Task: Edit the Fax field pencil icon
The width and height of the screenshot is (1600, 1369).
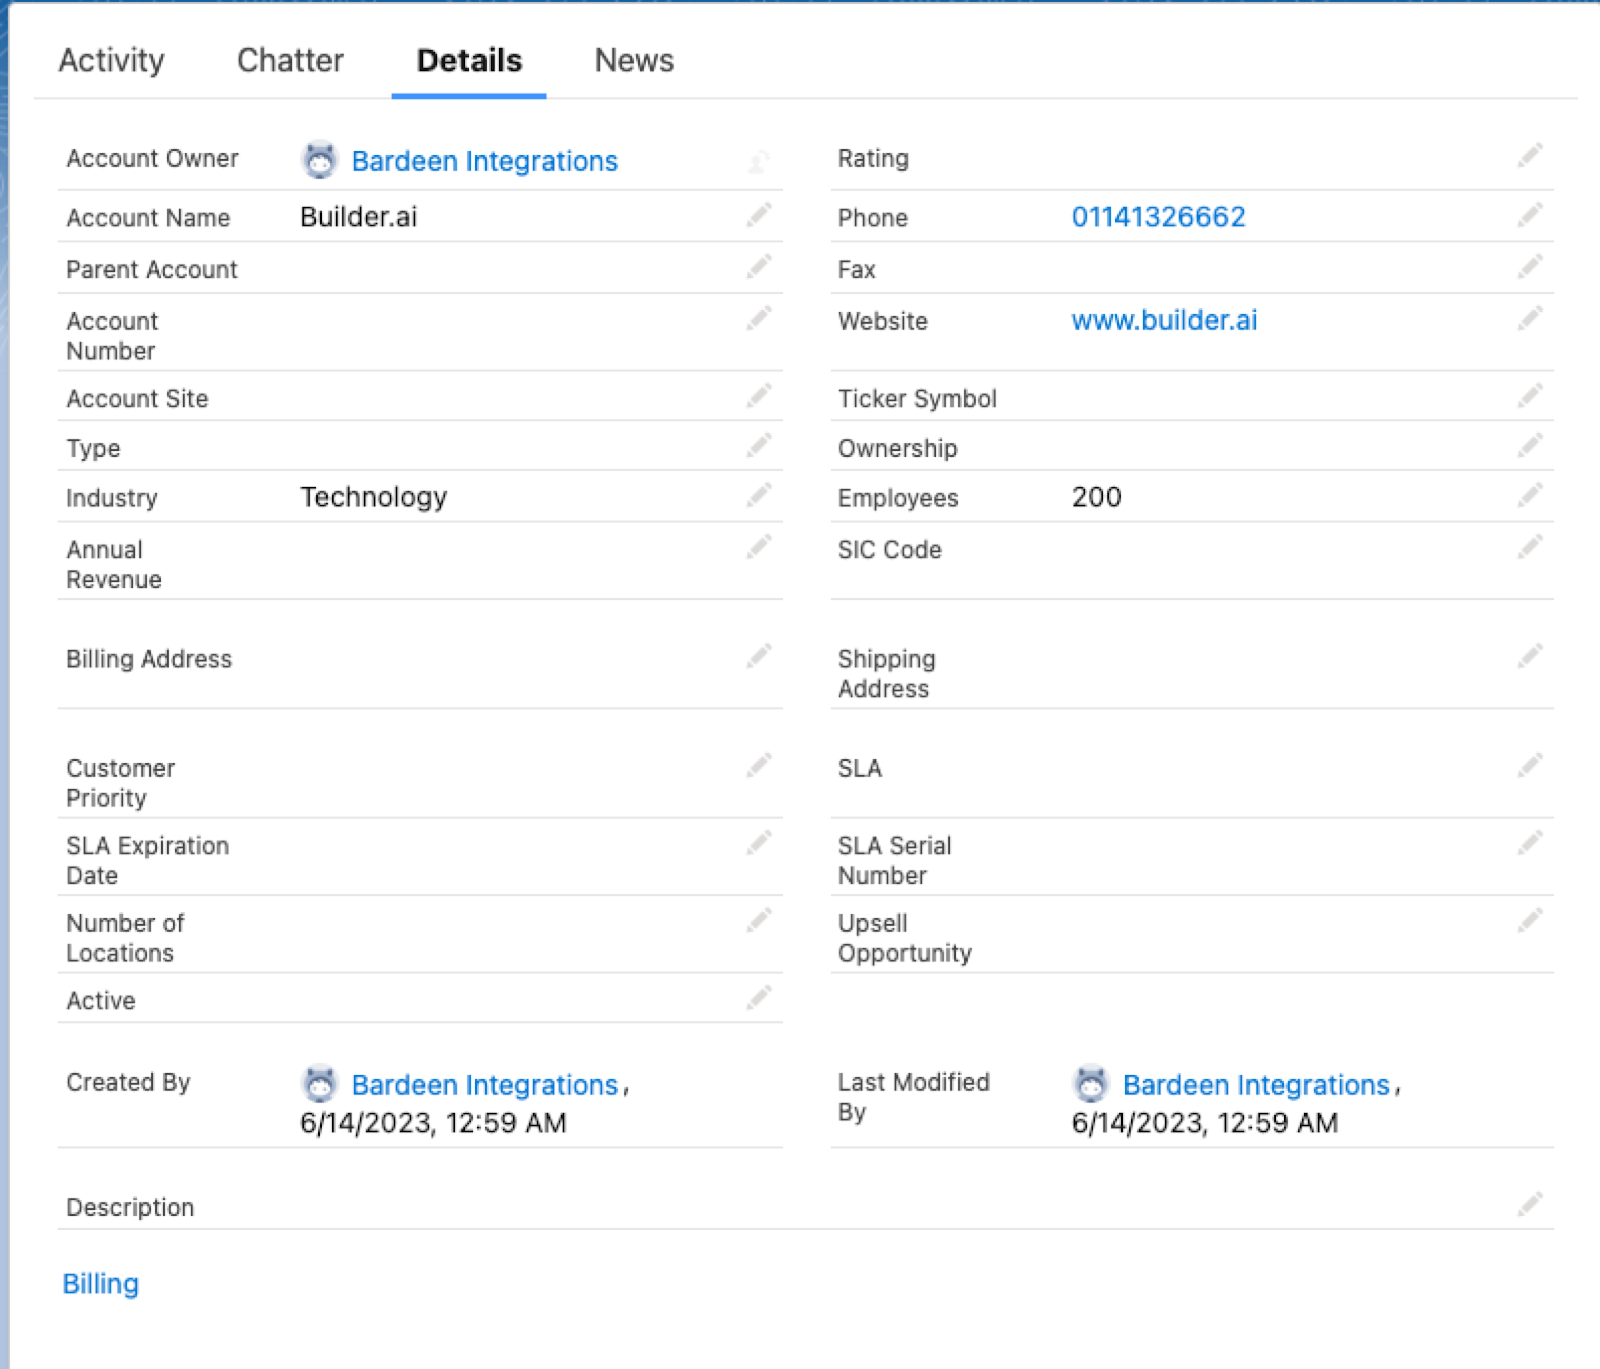Action: pyautogui.click(x=1530, y=266)
